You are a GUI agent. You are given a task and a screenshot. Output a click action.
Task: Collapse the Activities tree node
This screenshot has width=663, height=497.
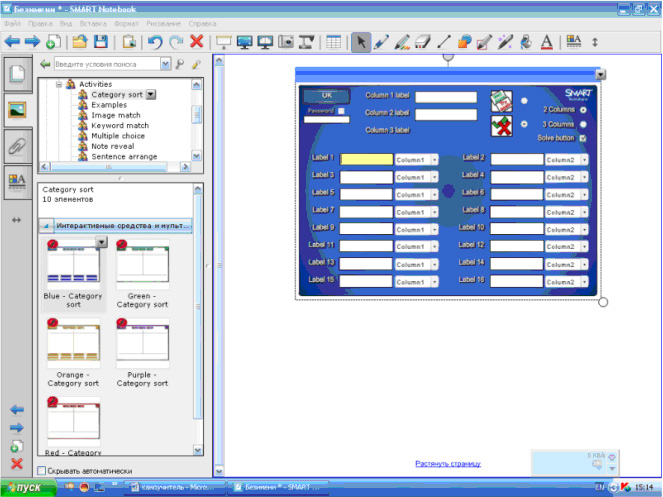[x=59, y=84]
